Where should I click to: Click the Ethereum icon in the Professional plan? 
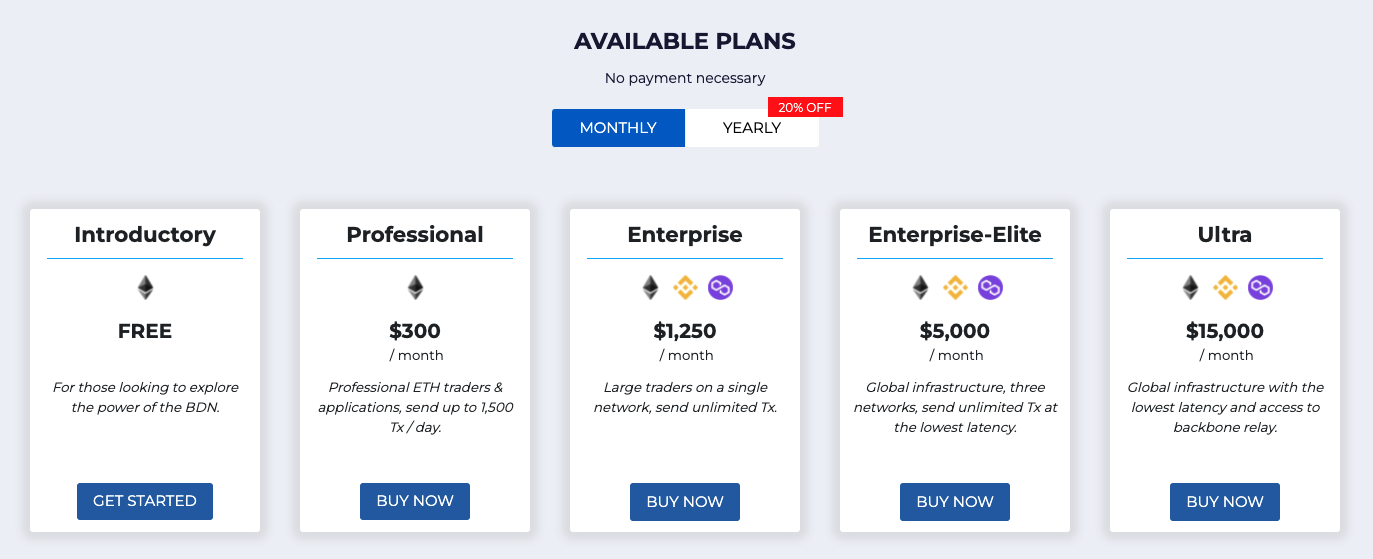[415, 288]
